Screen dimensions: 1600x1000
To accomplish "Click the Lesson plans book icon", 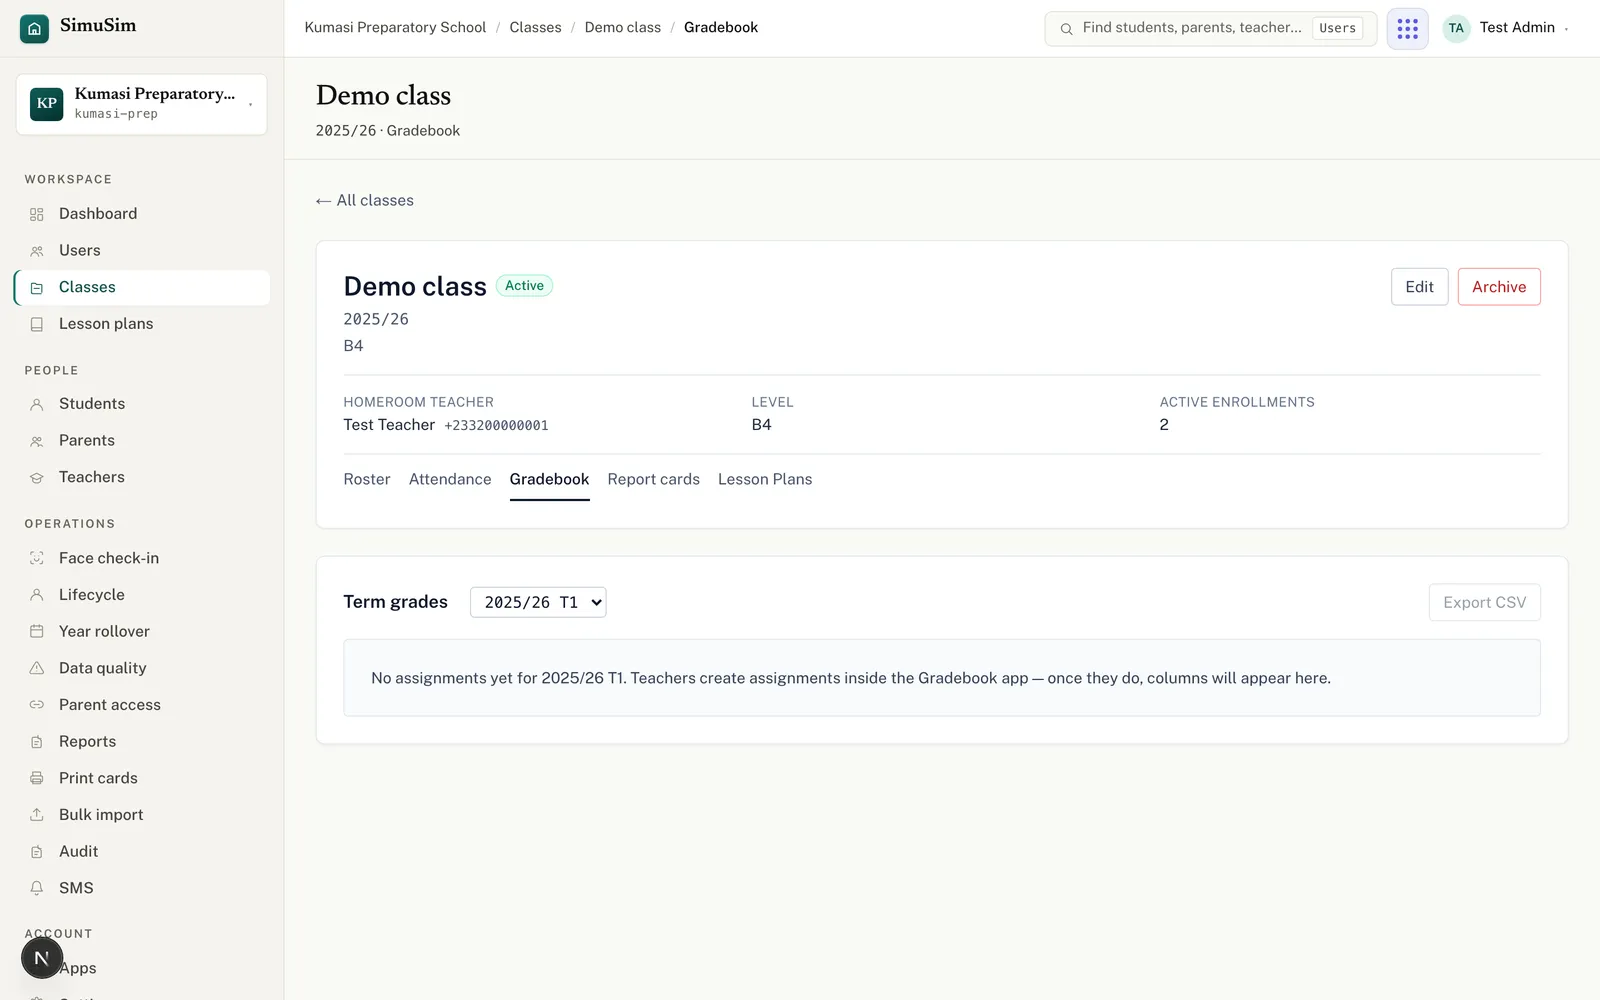I will (x=37, y=324).
